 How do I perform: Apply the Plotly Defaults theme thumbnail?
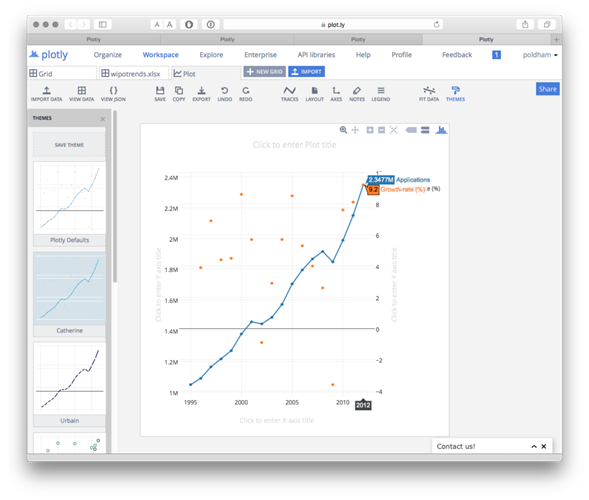pyautogui.click(x=69, y=198)
